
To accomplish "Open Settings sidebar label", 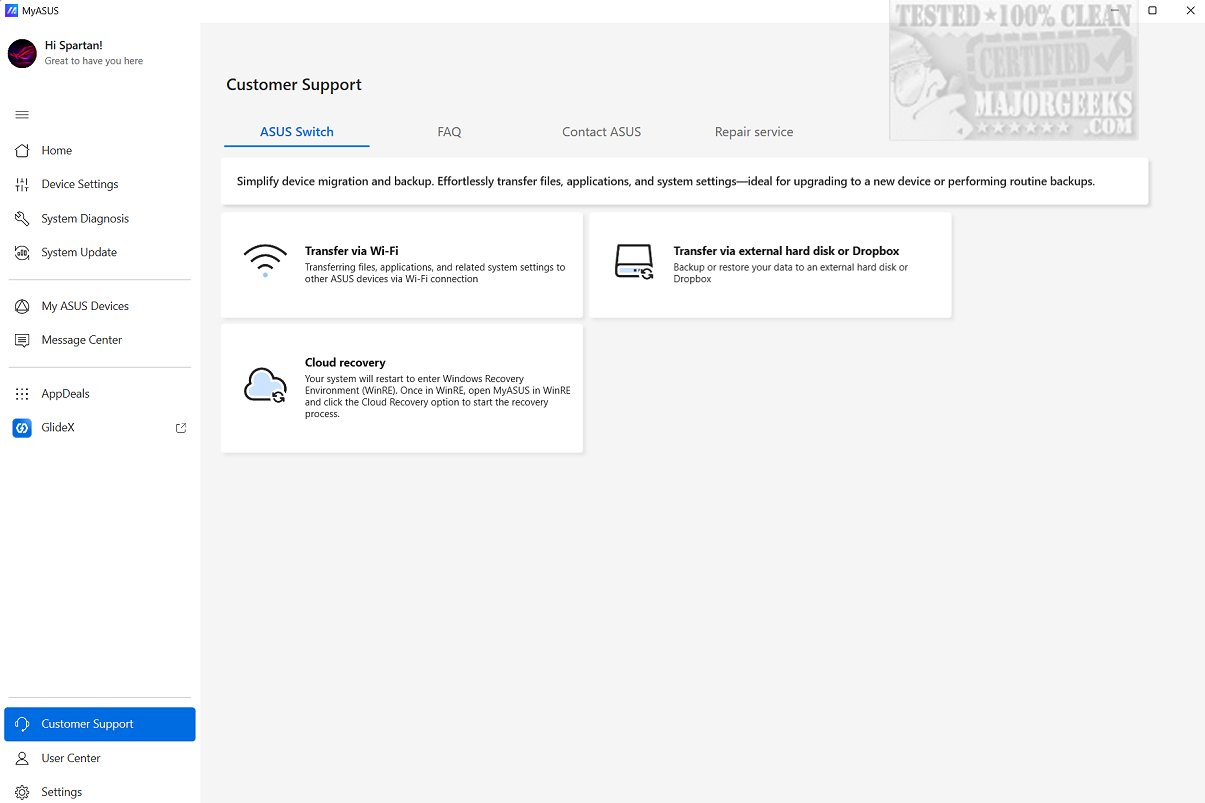I will coord(62,792).
